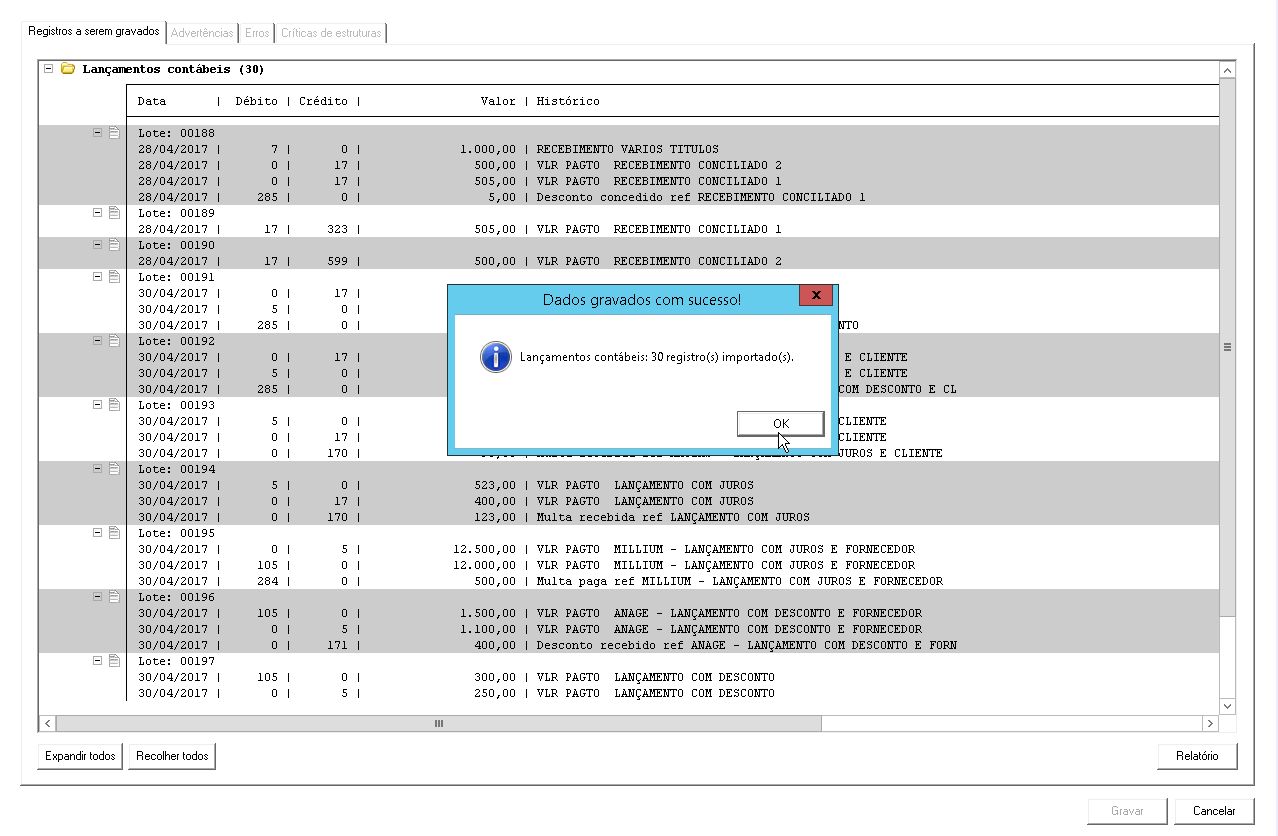Collapse the Lote: 00196 node
The image size is (1278, 836).
point(98,596)
